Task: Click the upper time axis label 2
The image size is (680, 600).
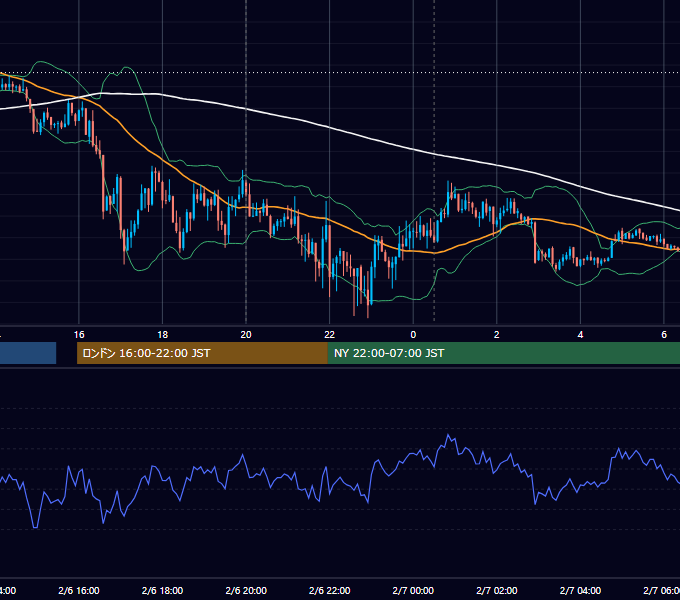Action: pos(497,335)
